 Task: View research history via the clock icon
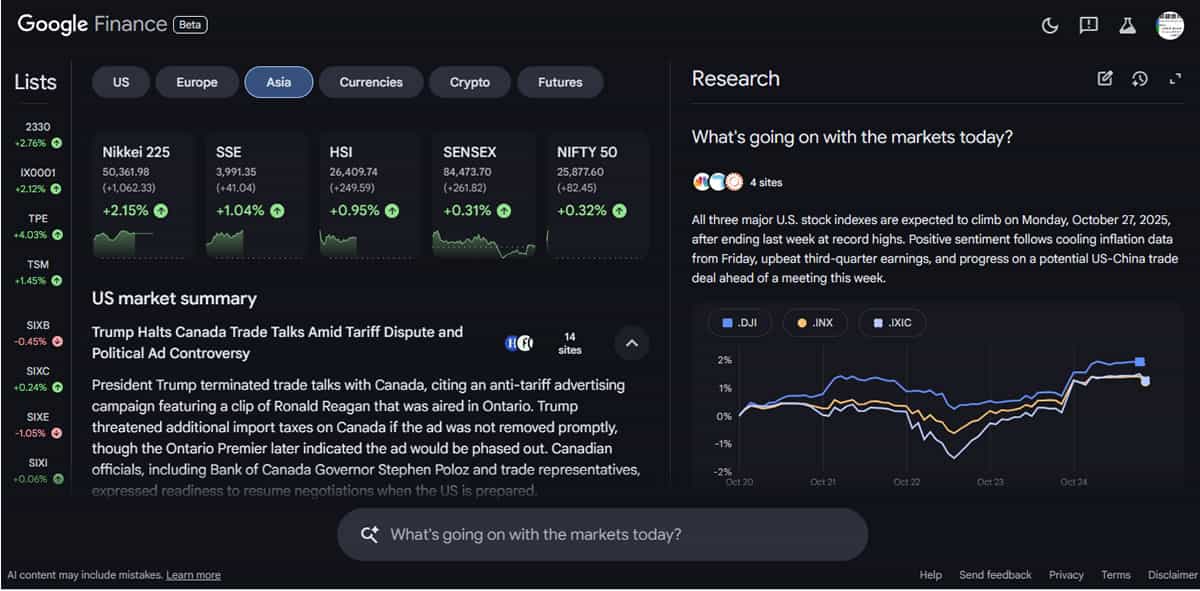(x=1140, y=78)
